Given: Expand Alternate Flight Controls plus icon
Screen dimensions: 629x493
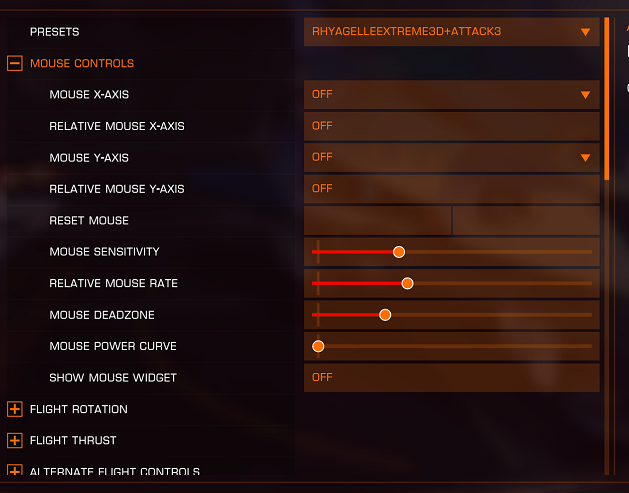Looking at the screenshot, I should 15,470.
